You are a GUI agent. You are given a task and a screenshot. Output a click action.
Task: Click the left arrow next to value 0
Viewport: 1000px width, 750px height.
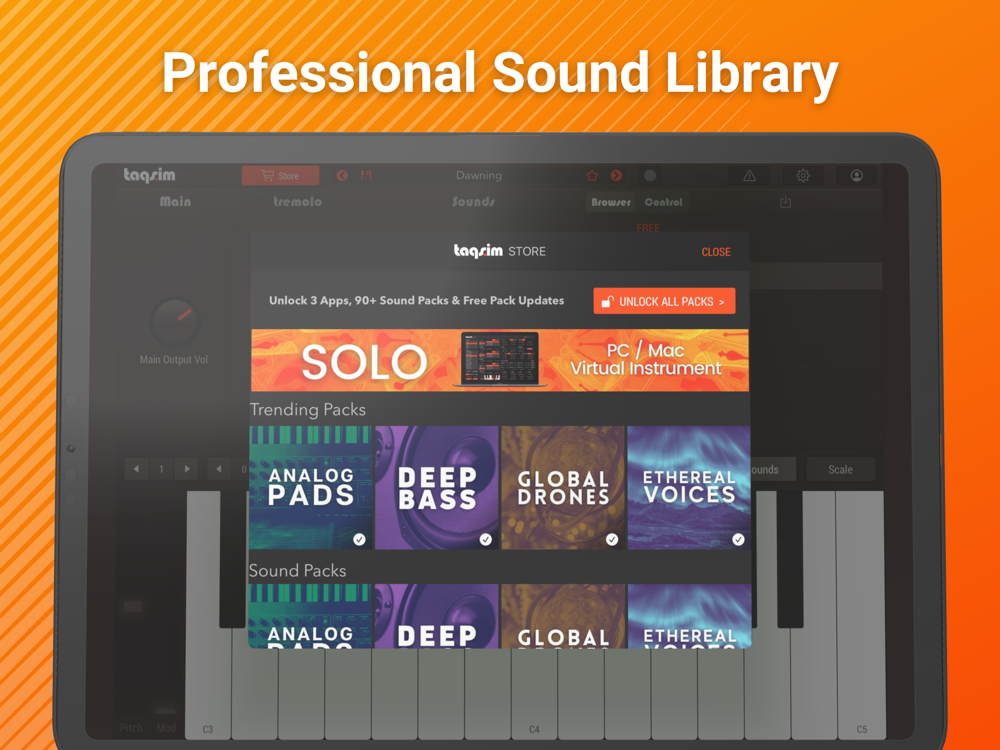click(219, 469)
